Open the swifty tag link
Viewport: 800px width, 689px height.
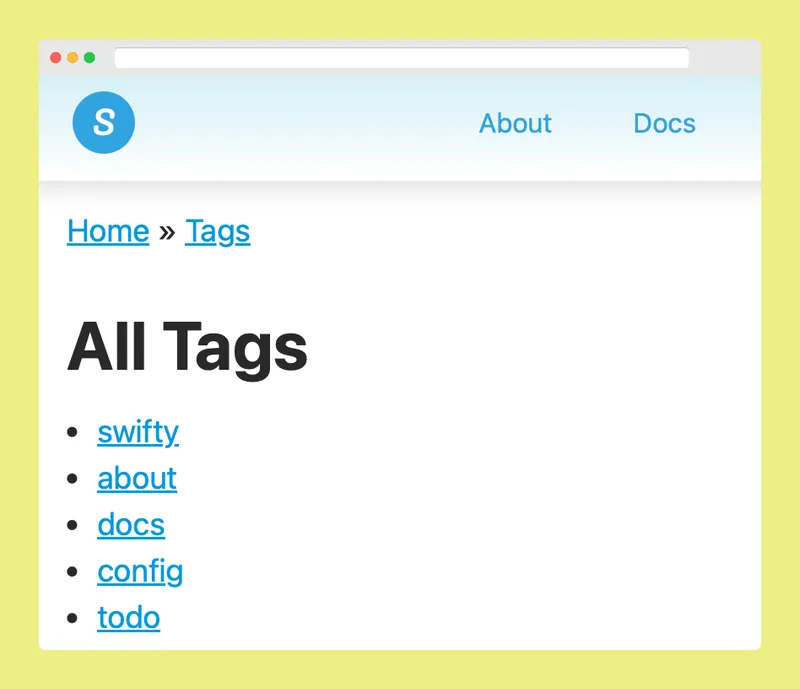(138, 432)
